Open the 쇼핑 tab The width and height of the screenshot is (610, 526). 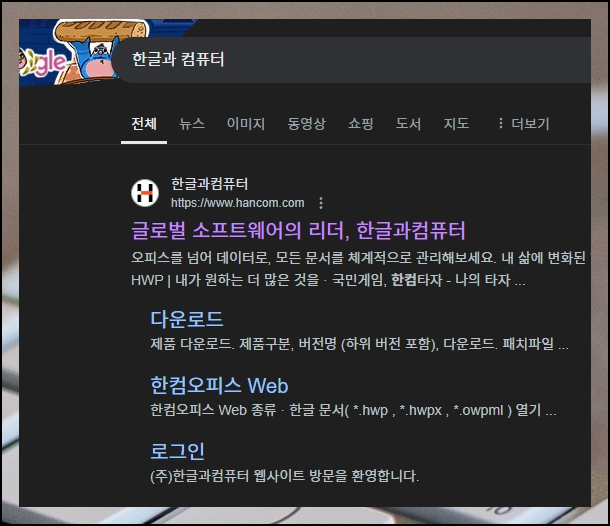tap(361, 124)
